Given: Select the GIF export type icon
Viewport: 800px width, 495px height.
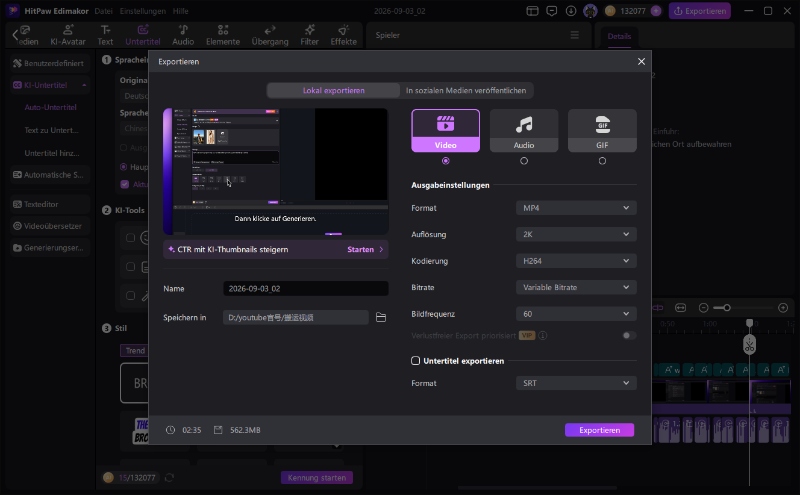Looking at the screenshot, I should click(x=602, y=131).
